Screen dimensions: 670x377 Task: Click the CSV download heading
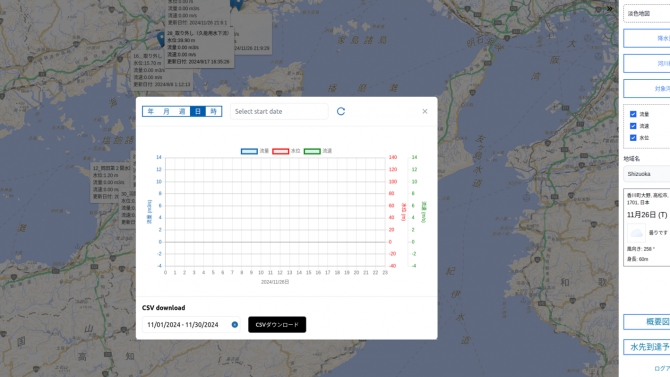pos(164,308)
